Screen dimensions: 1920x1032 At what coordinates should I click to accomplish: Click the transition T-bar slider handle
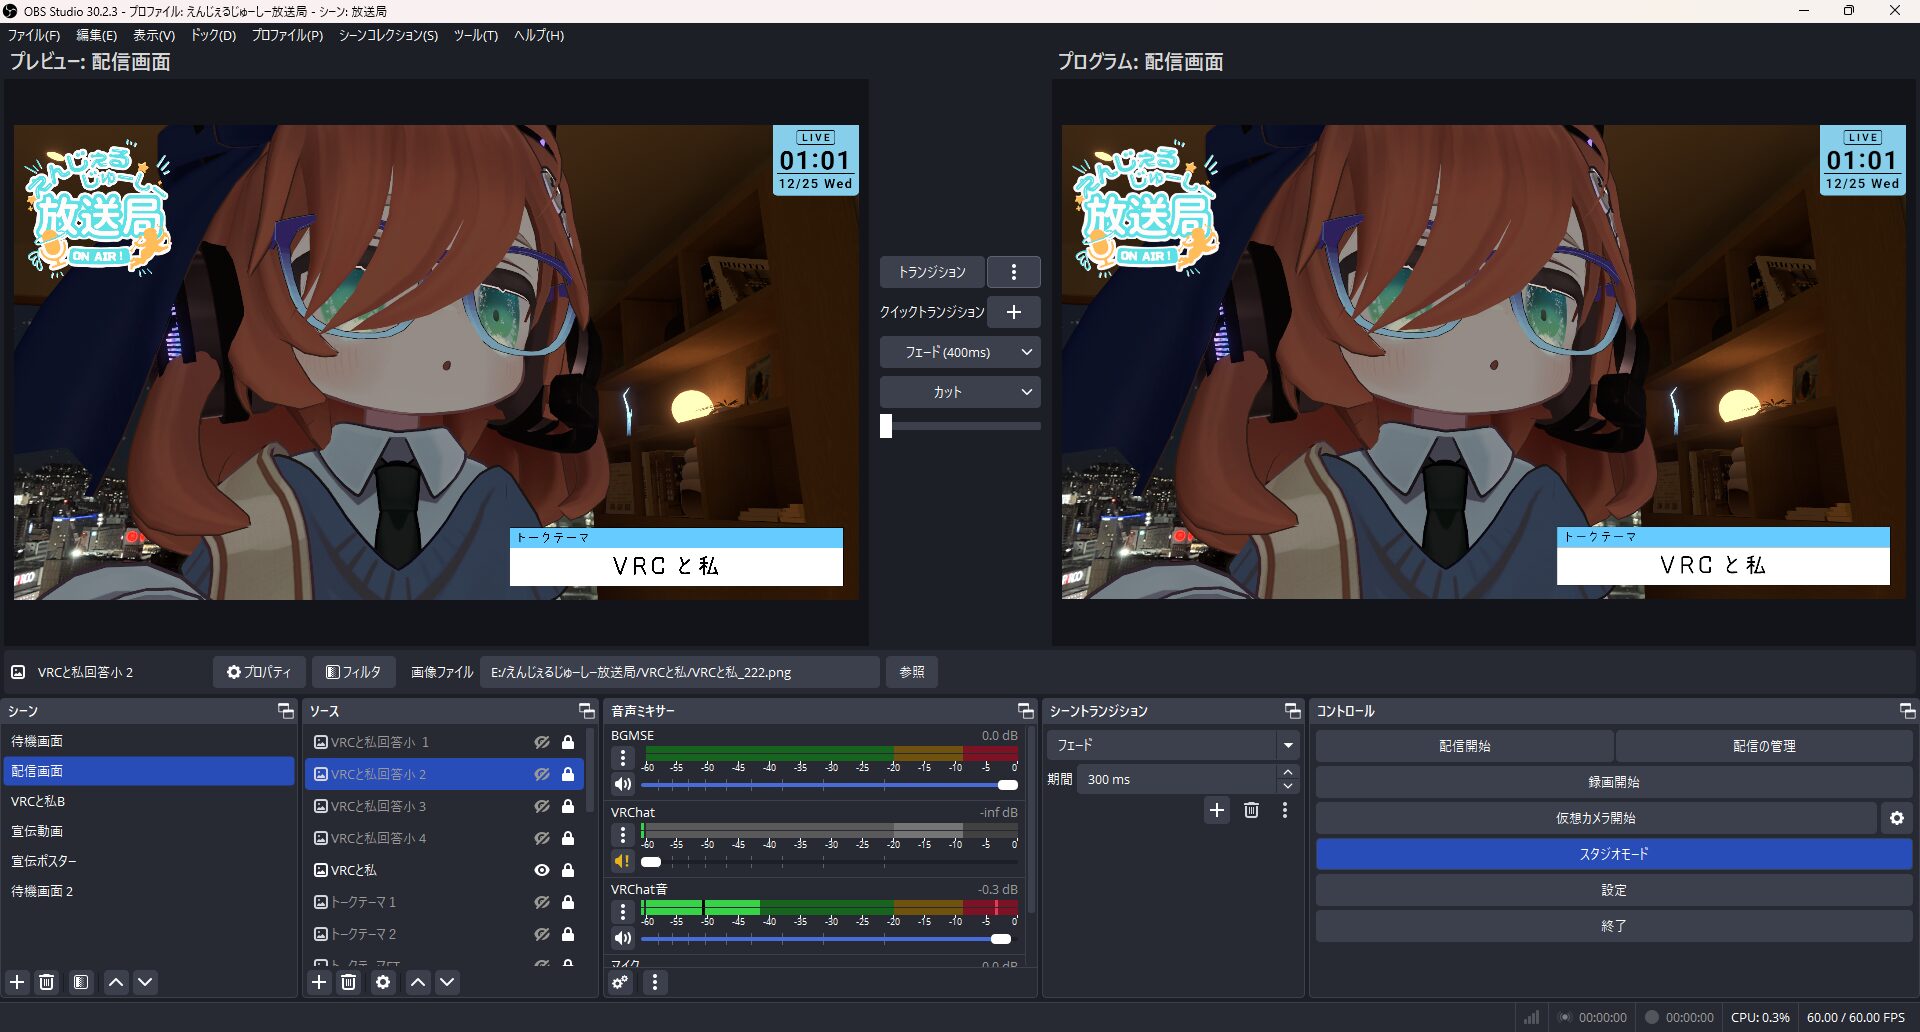coord(886,426)
